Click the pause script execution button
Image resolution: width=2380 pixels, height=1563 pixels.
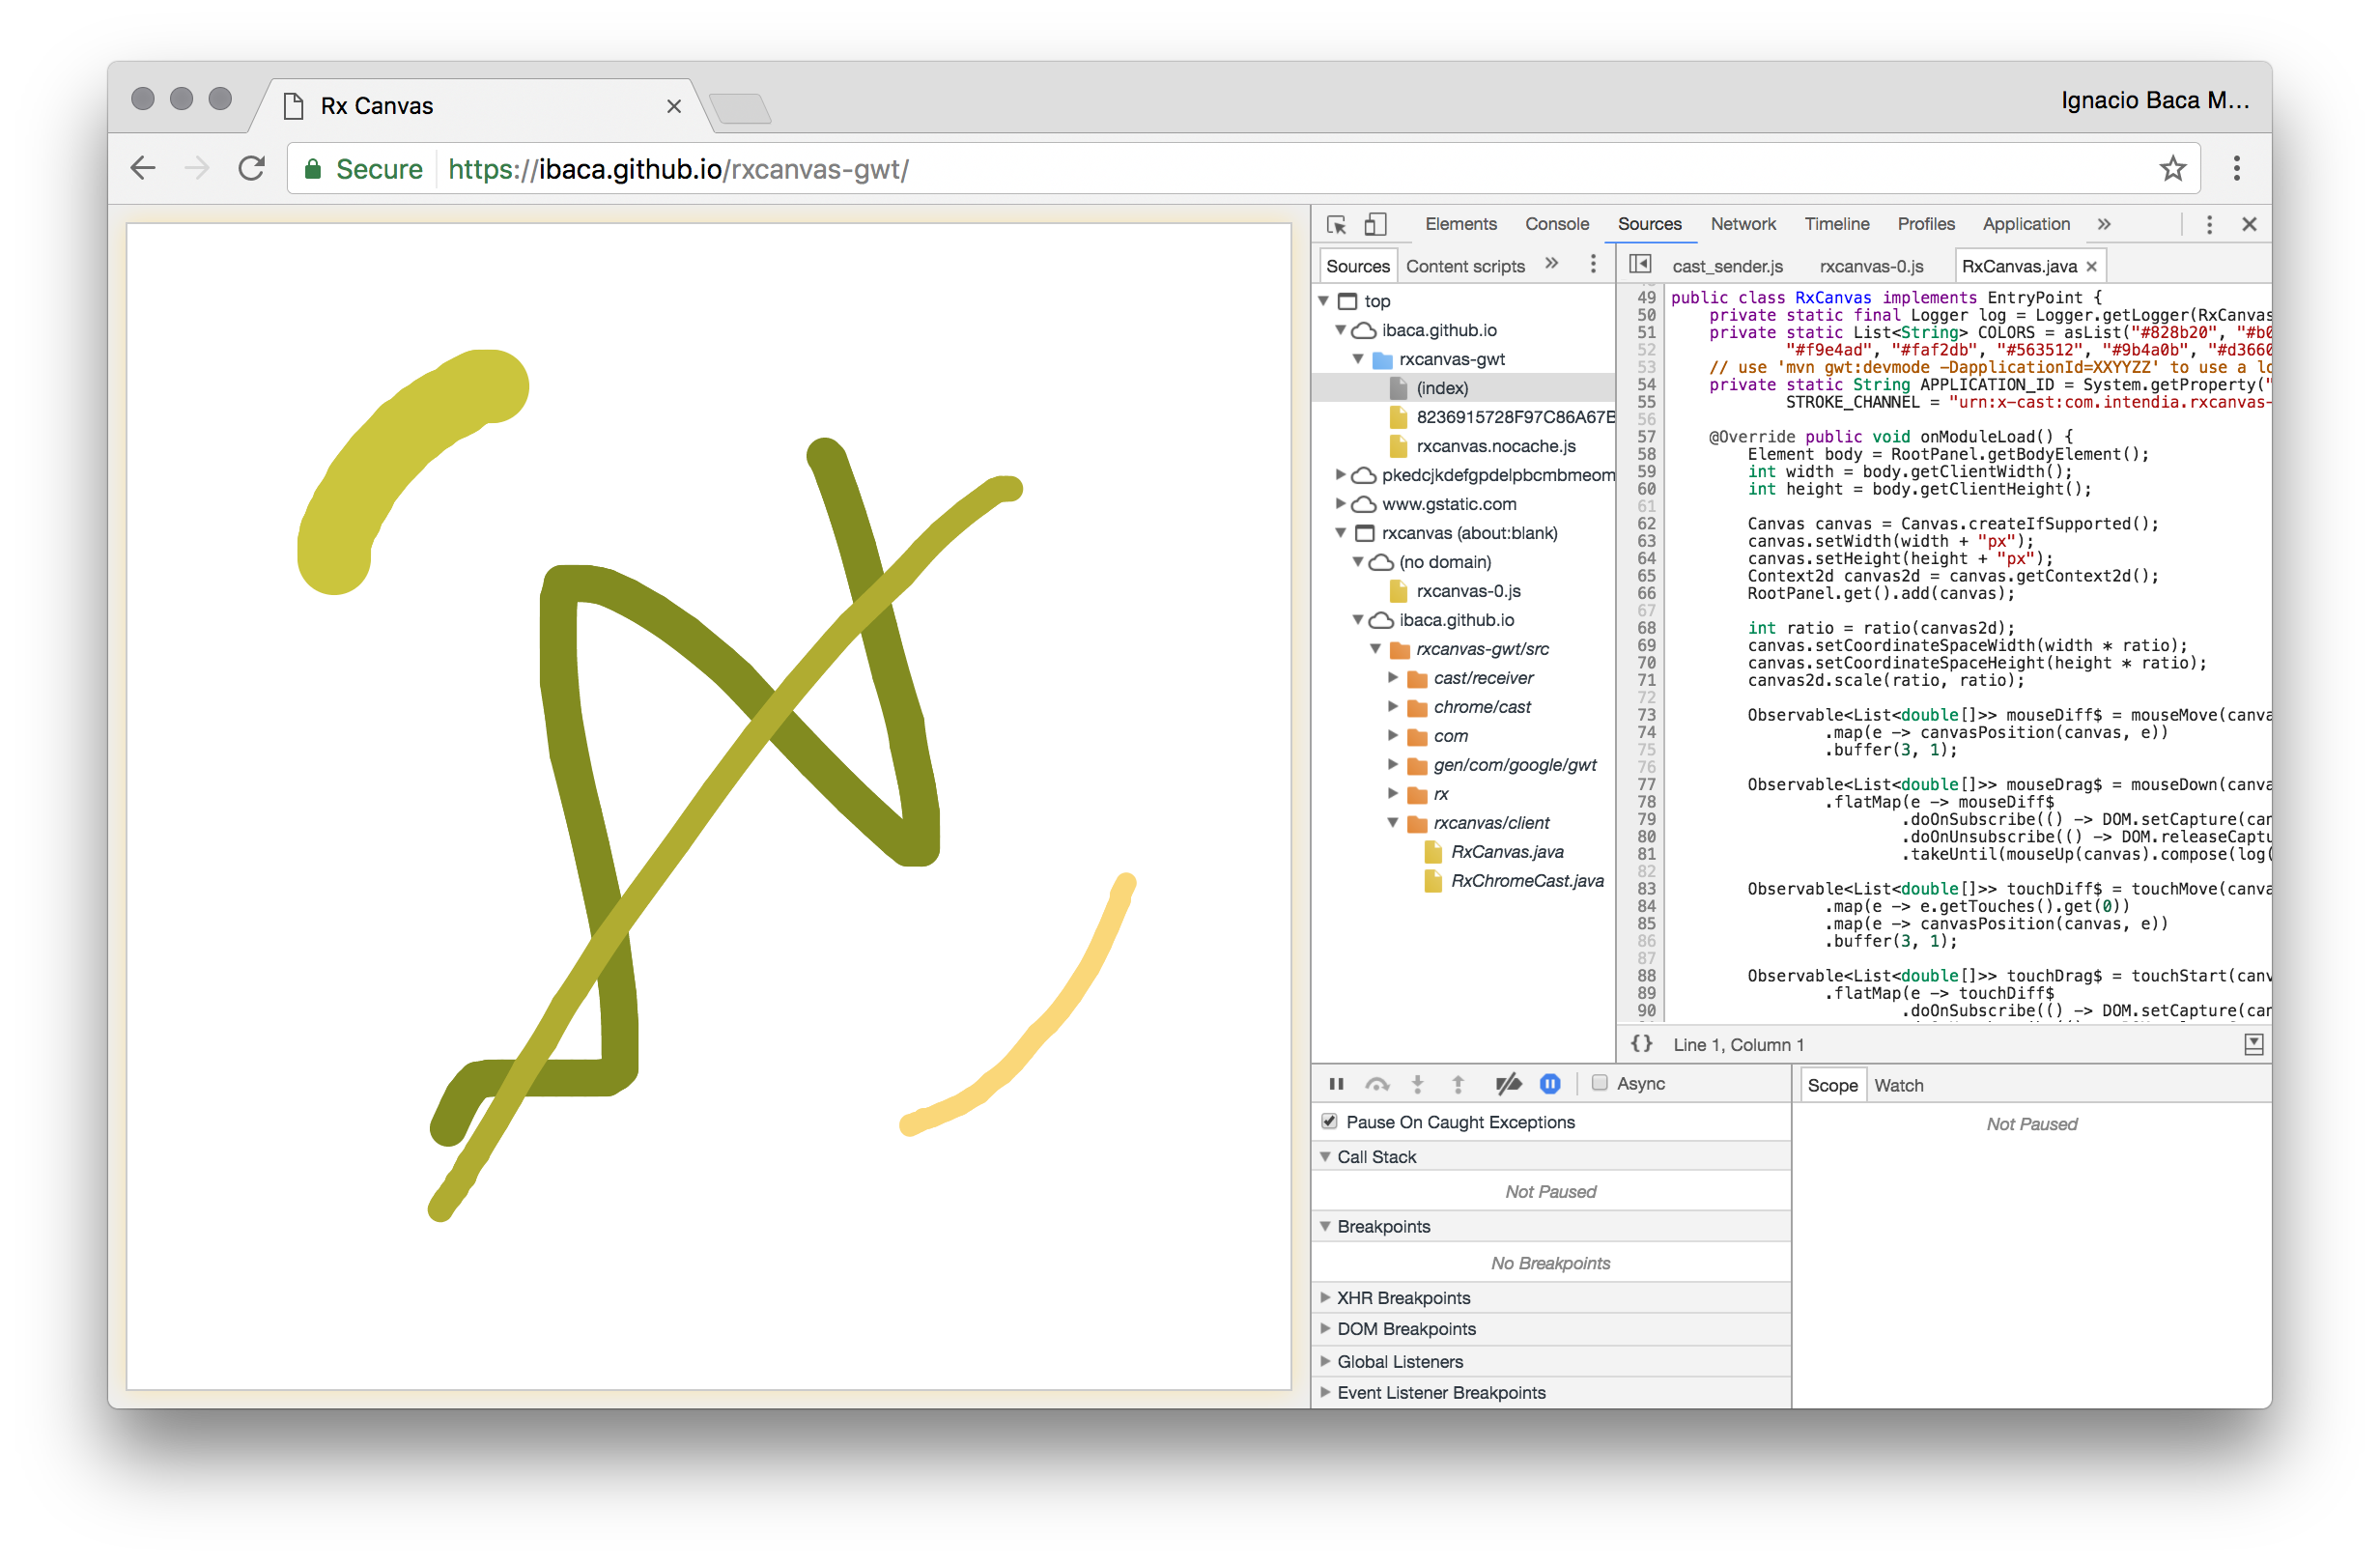pyautogui.click(x=1336, y=1084)
